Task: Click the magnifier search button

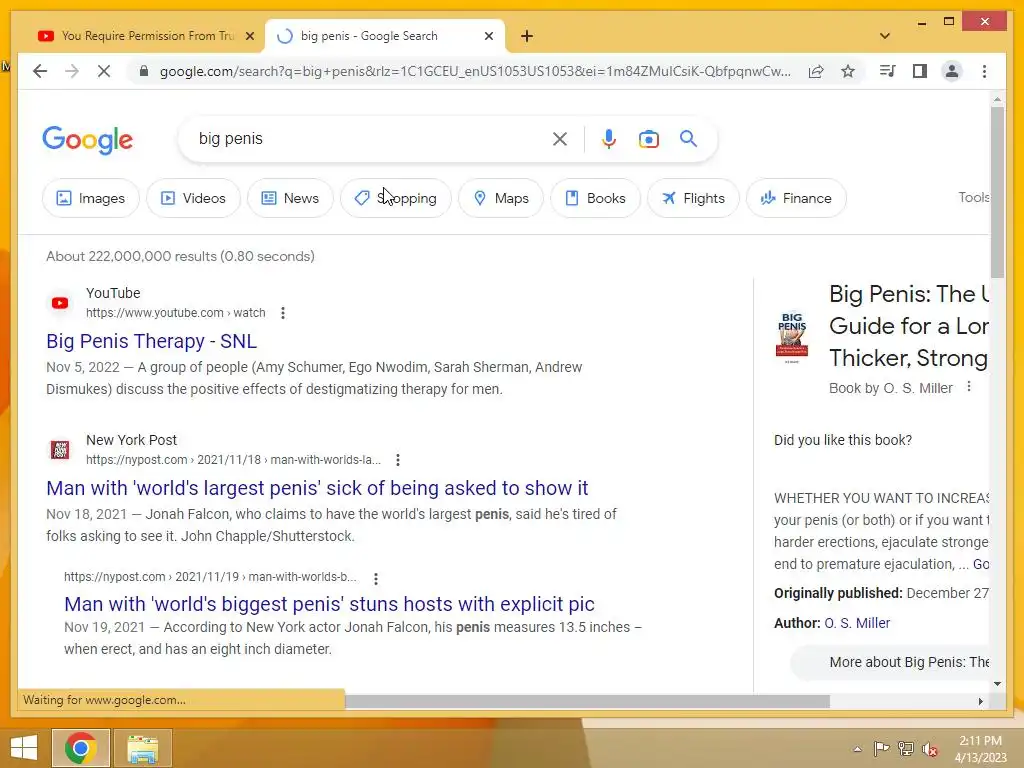Action: (688, 138)
